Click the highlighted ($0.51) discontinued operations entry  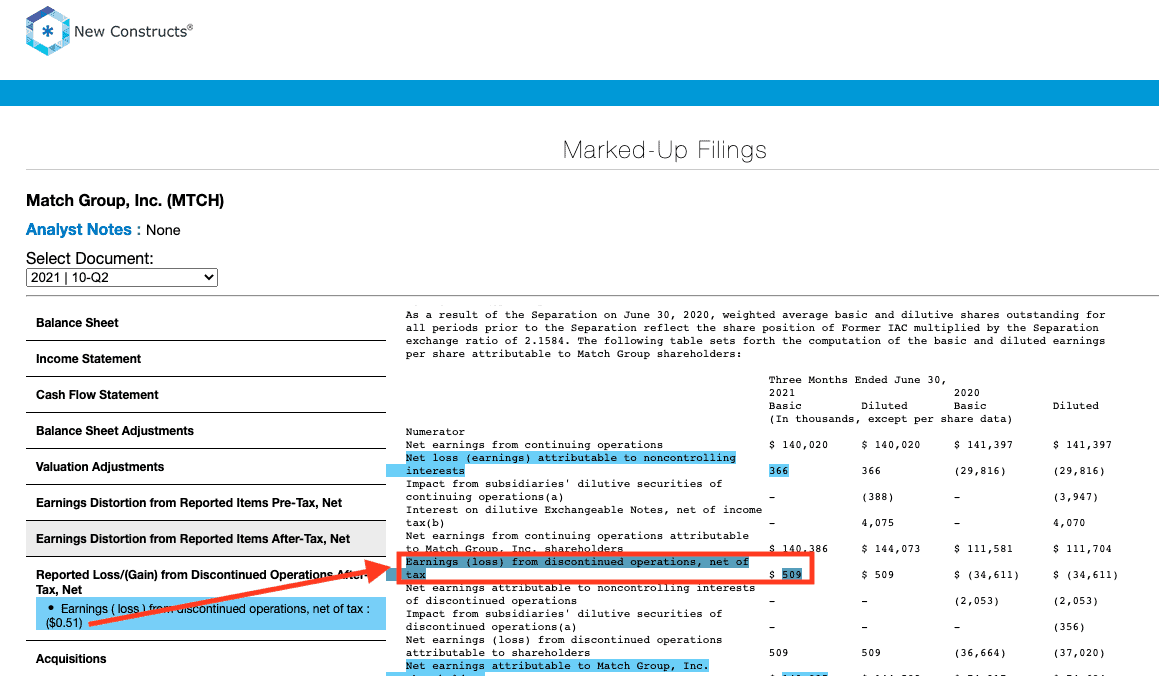(x=211, y=614)
